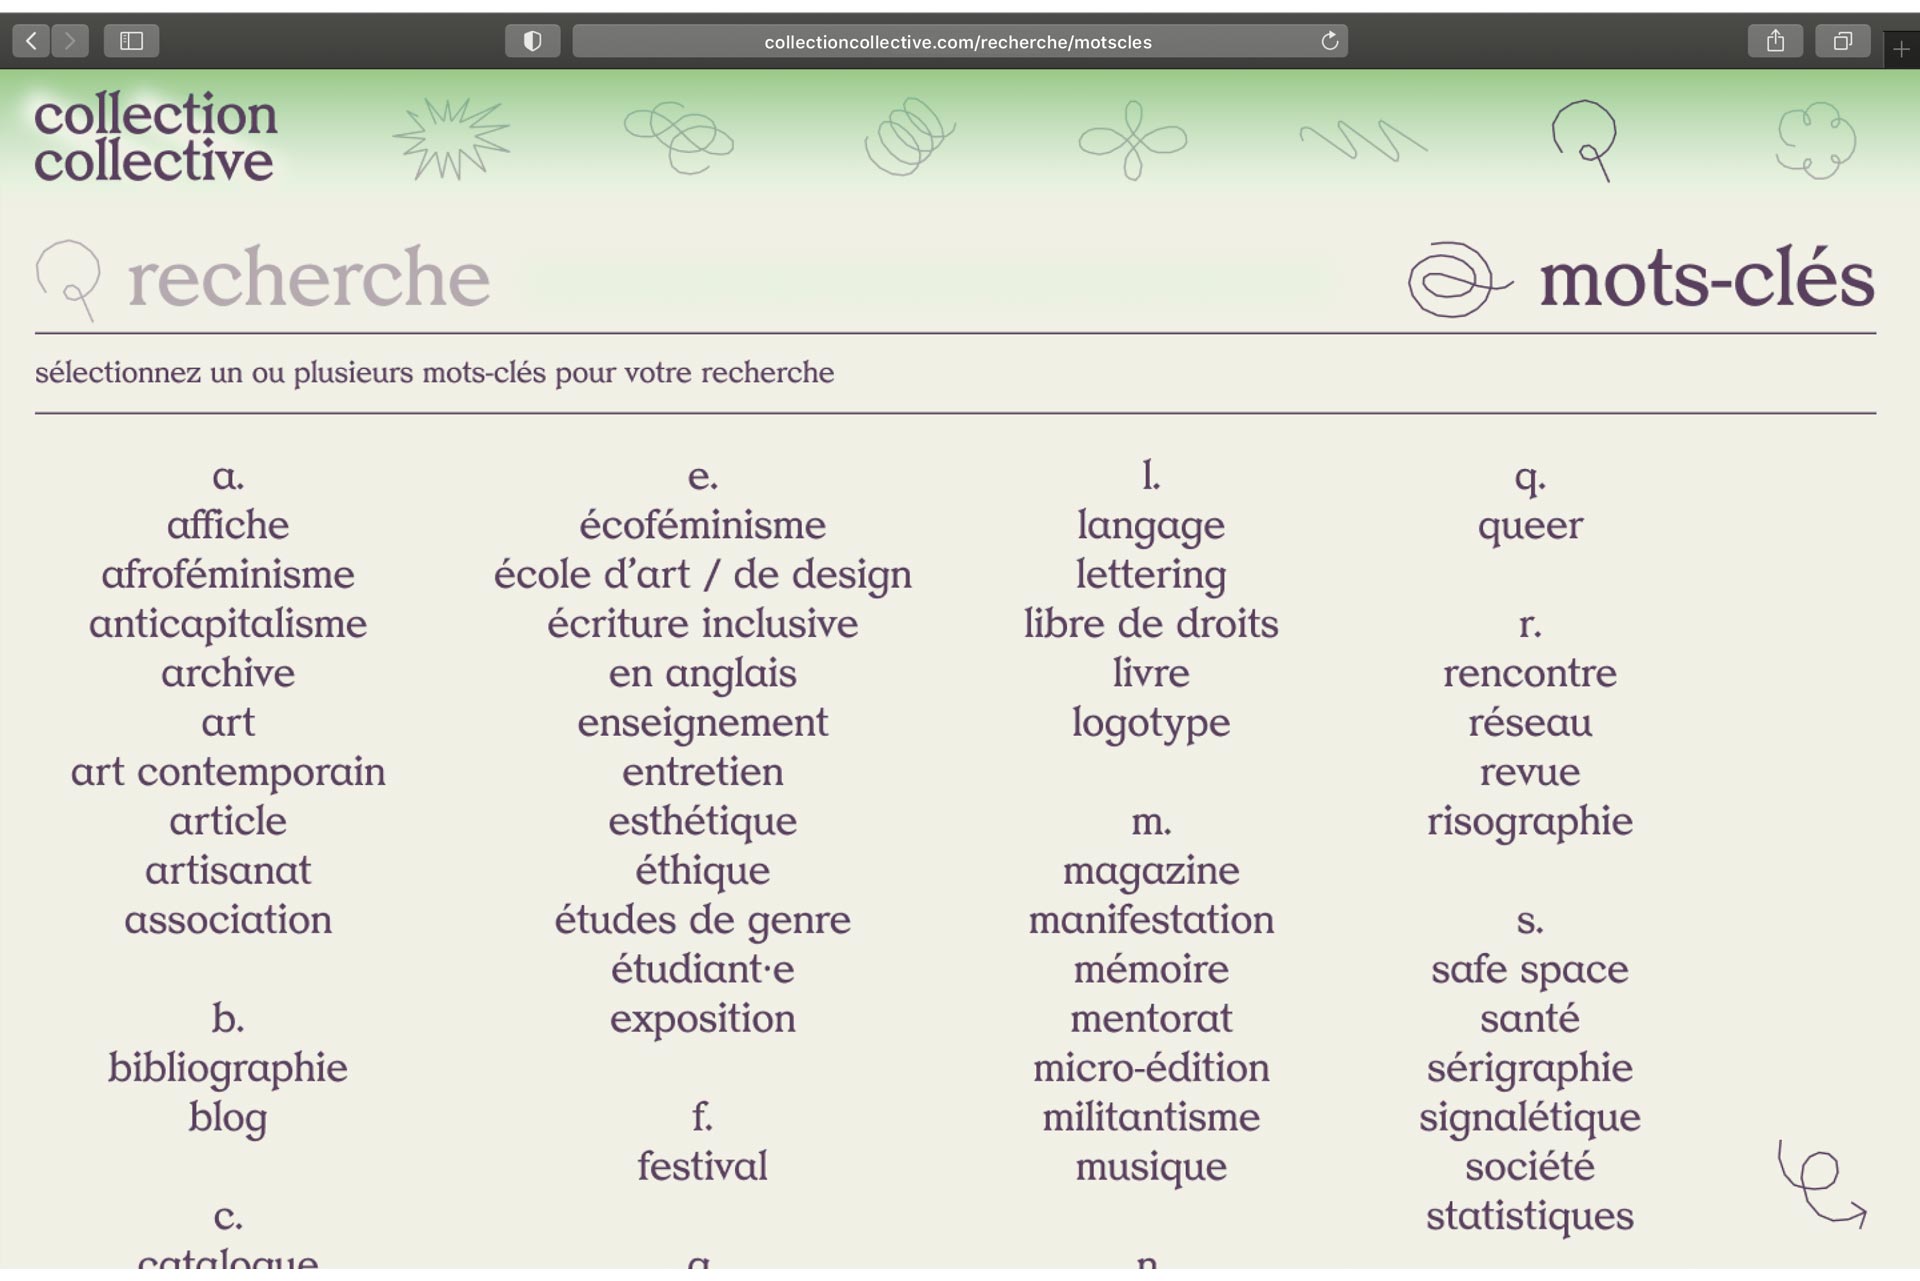Click the dark magnifier search nav icon

[1586, 140]
